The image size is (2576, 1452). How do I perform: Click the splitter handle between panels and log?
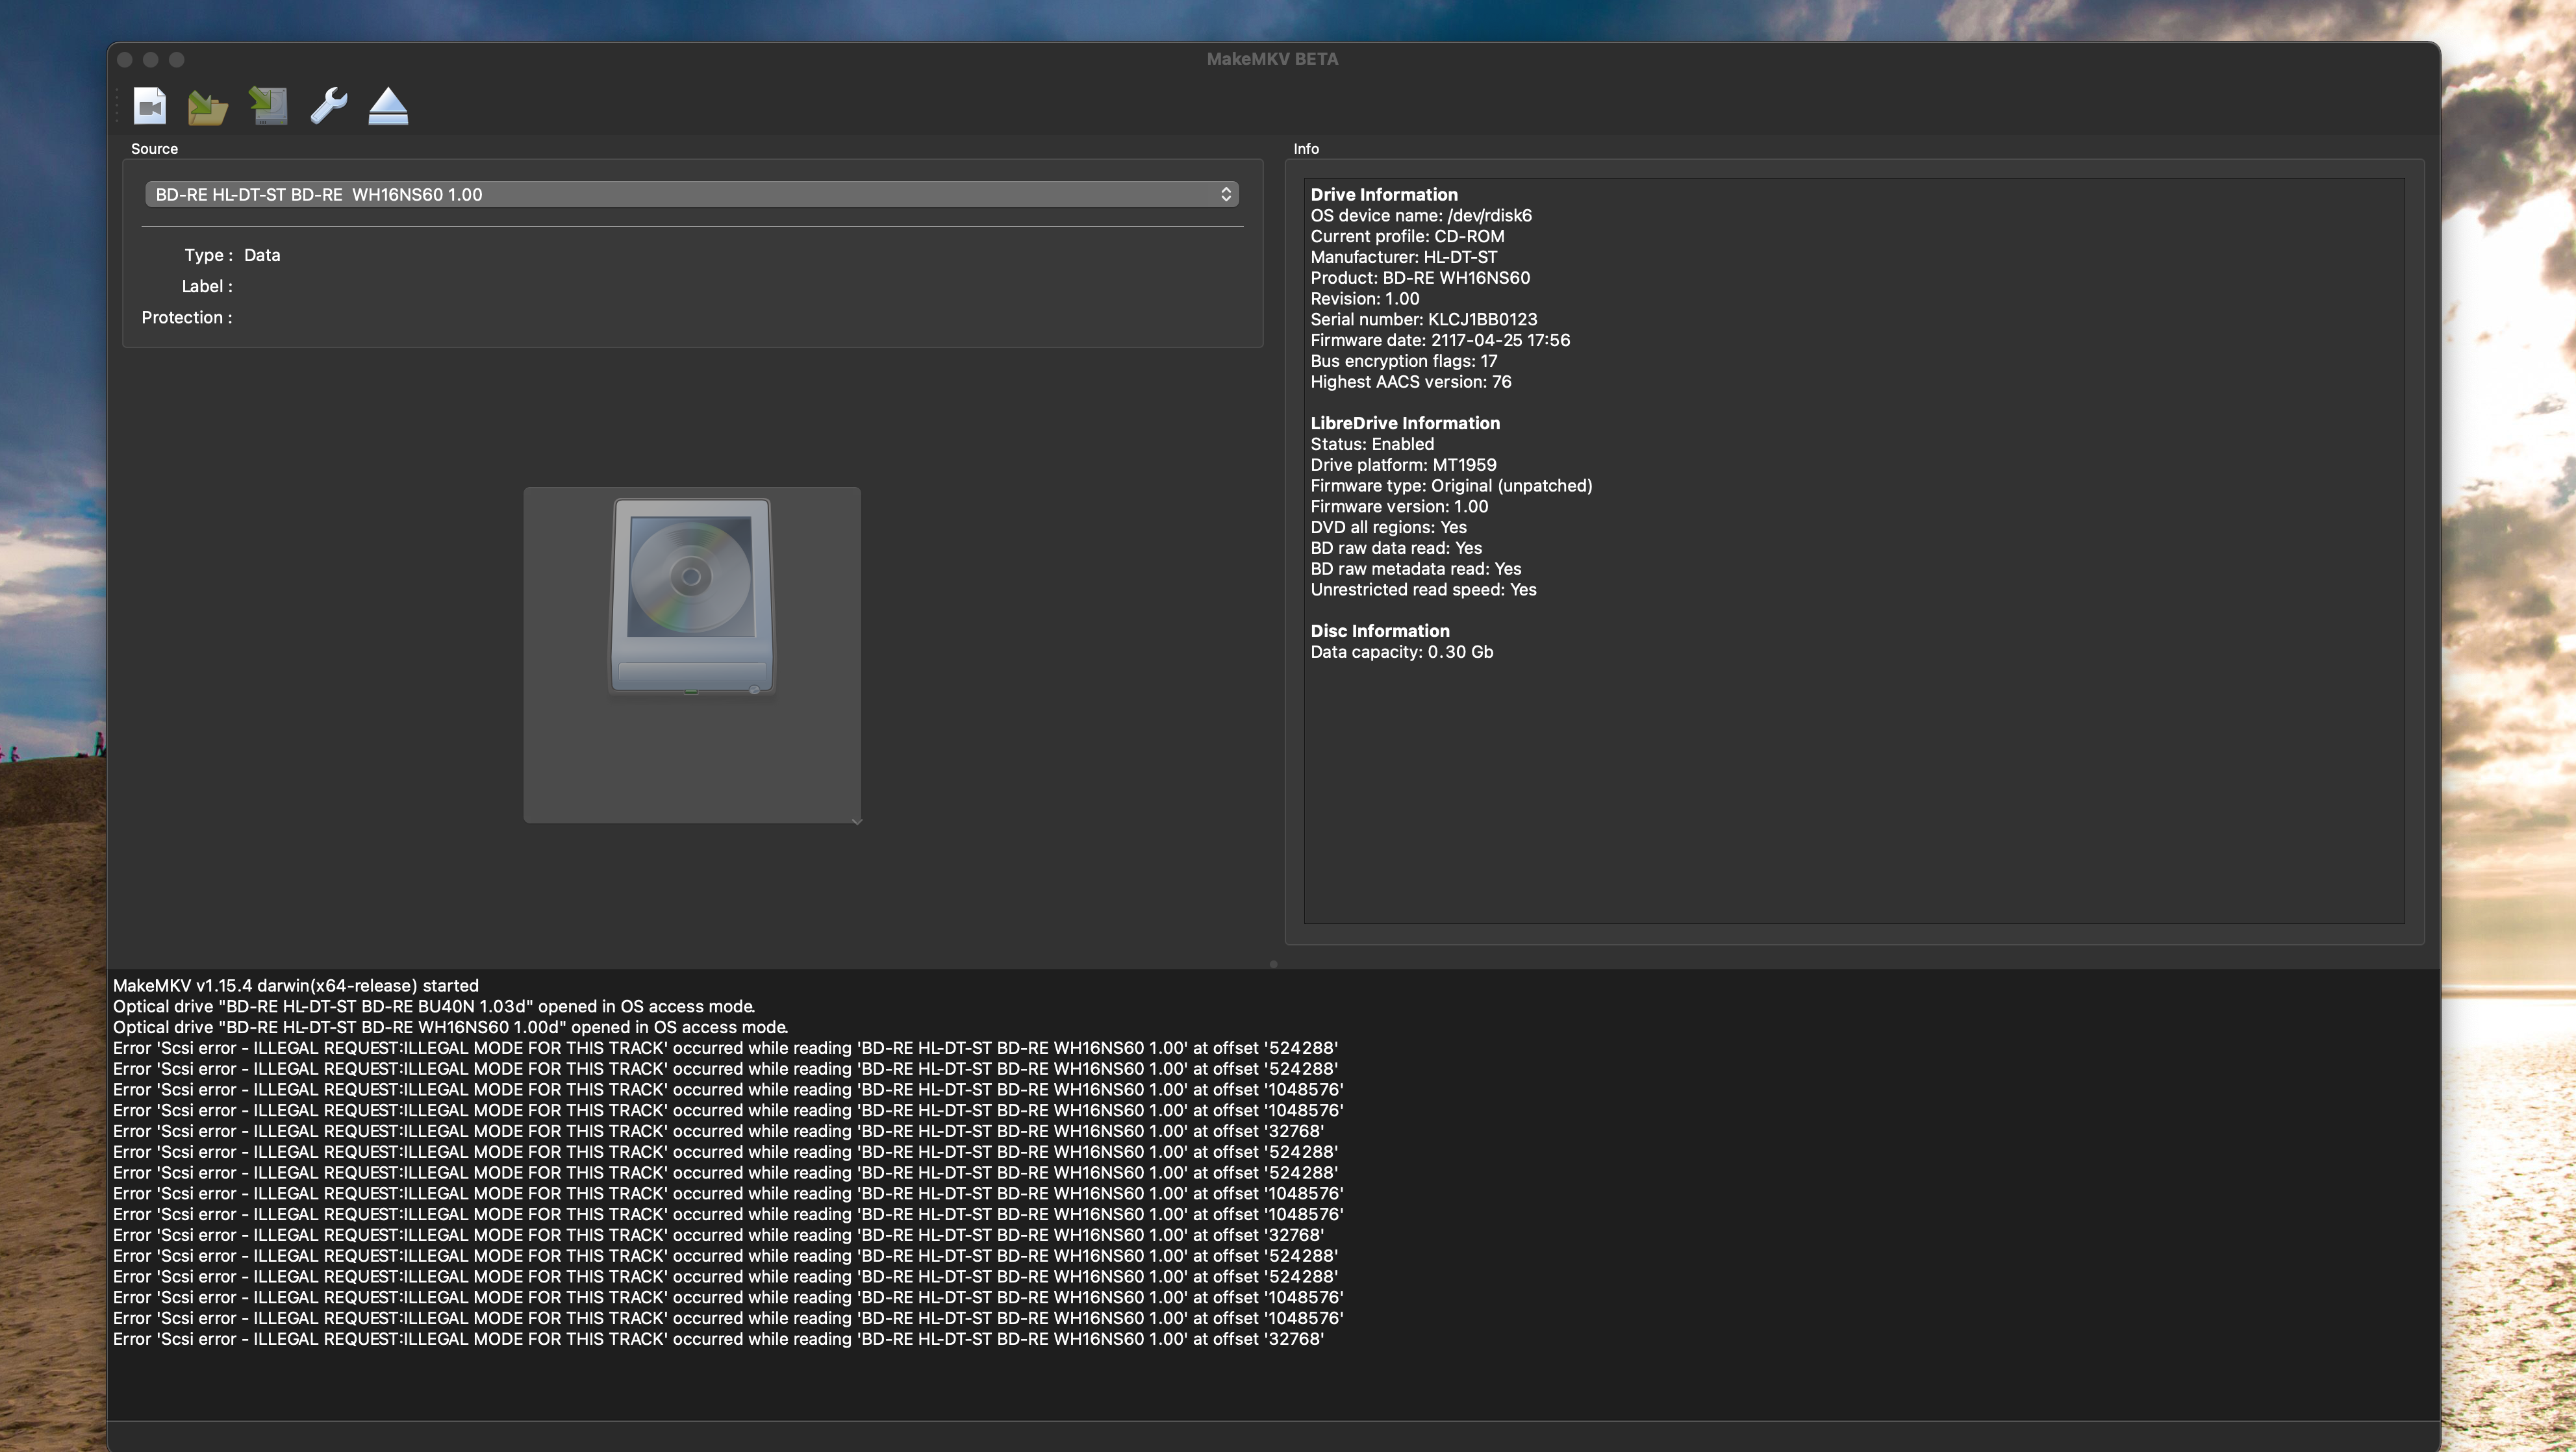point(1273,964)
